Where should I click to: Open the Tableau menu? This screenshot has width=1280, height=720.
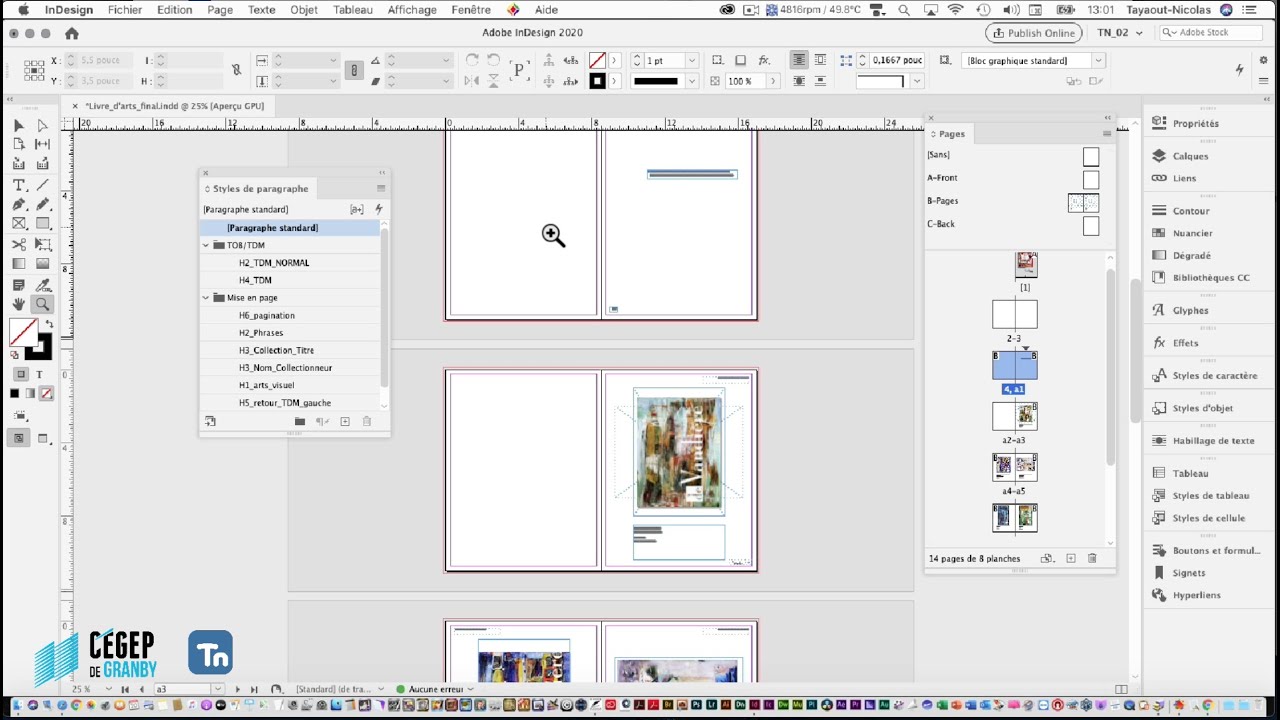pyautogui.click(x=353, y=10)
